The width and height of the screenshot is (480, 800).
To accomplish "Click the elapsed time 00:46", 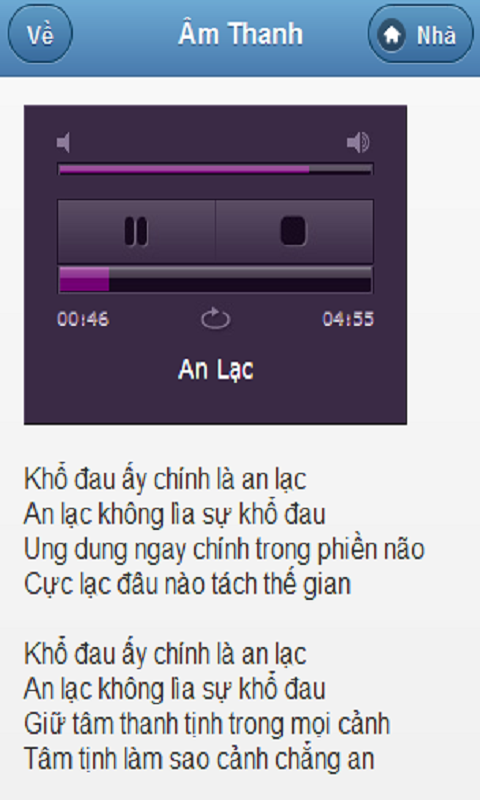I will tap(83, 319).
